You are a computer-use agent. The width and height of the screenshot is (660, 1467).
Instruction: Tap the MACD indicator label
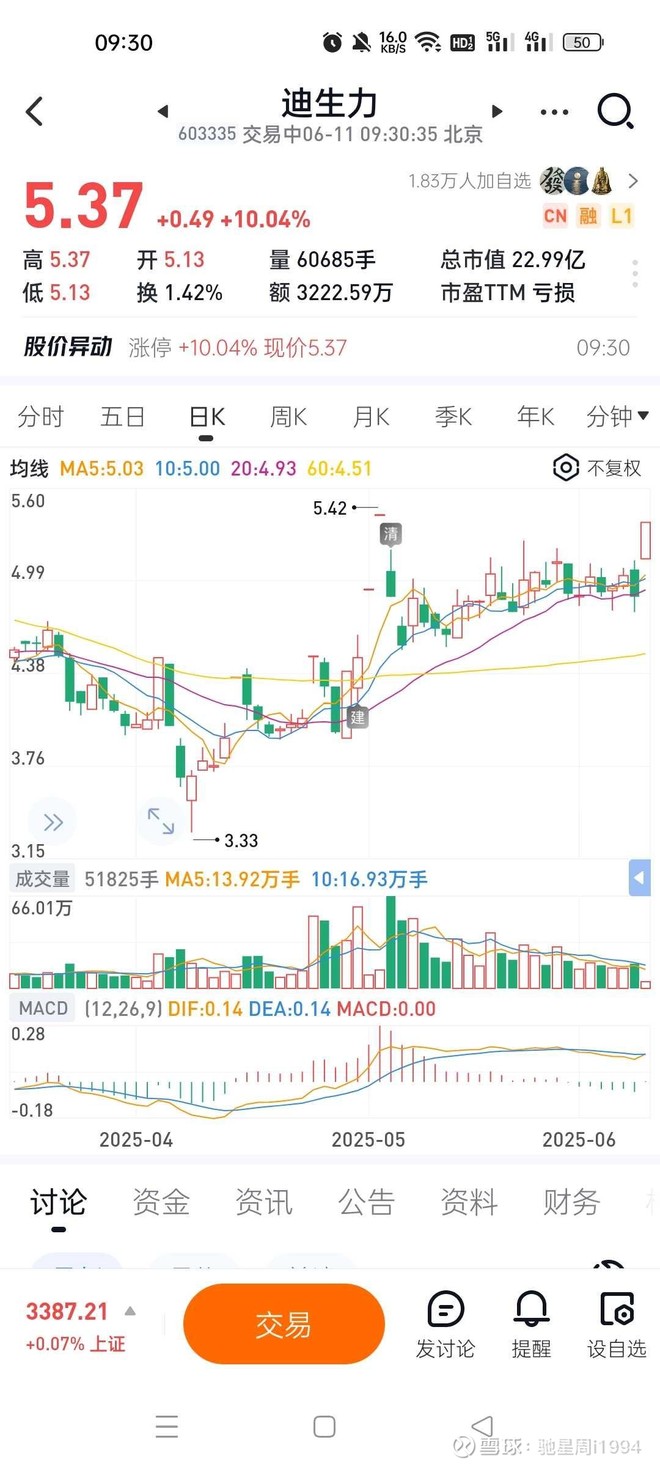[x=43, y=1008]
